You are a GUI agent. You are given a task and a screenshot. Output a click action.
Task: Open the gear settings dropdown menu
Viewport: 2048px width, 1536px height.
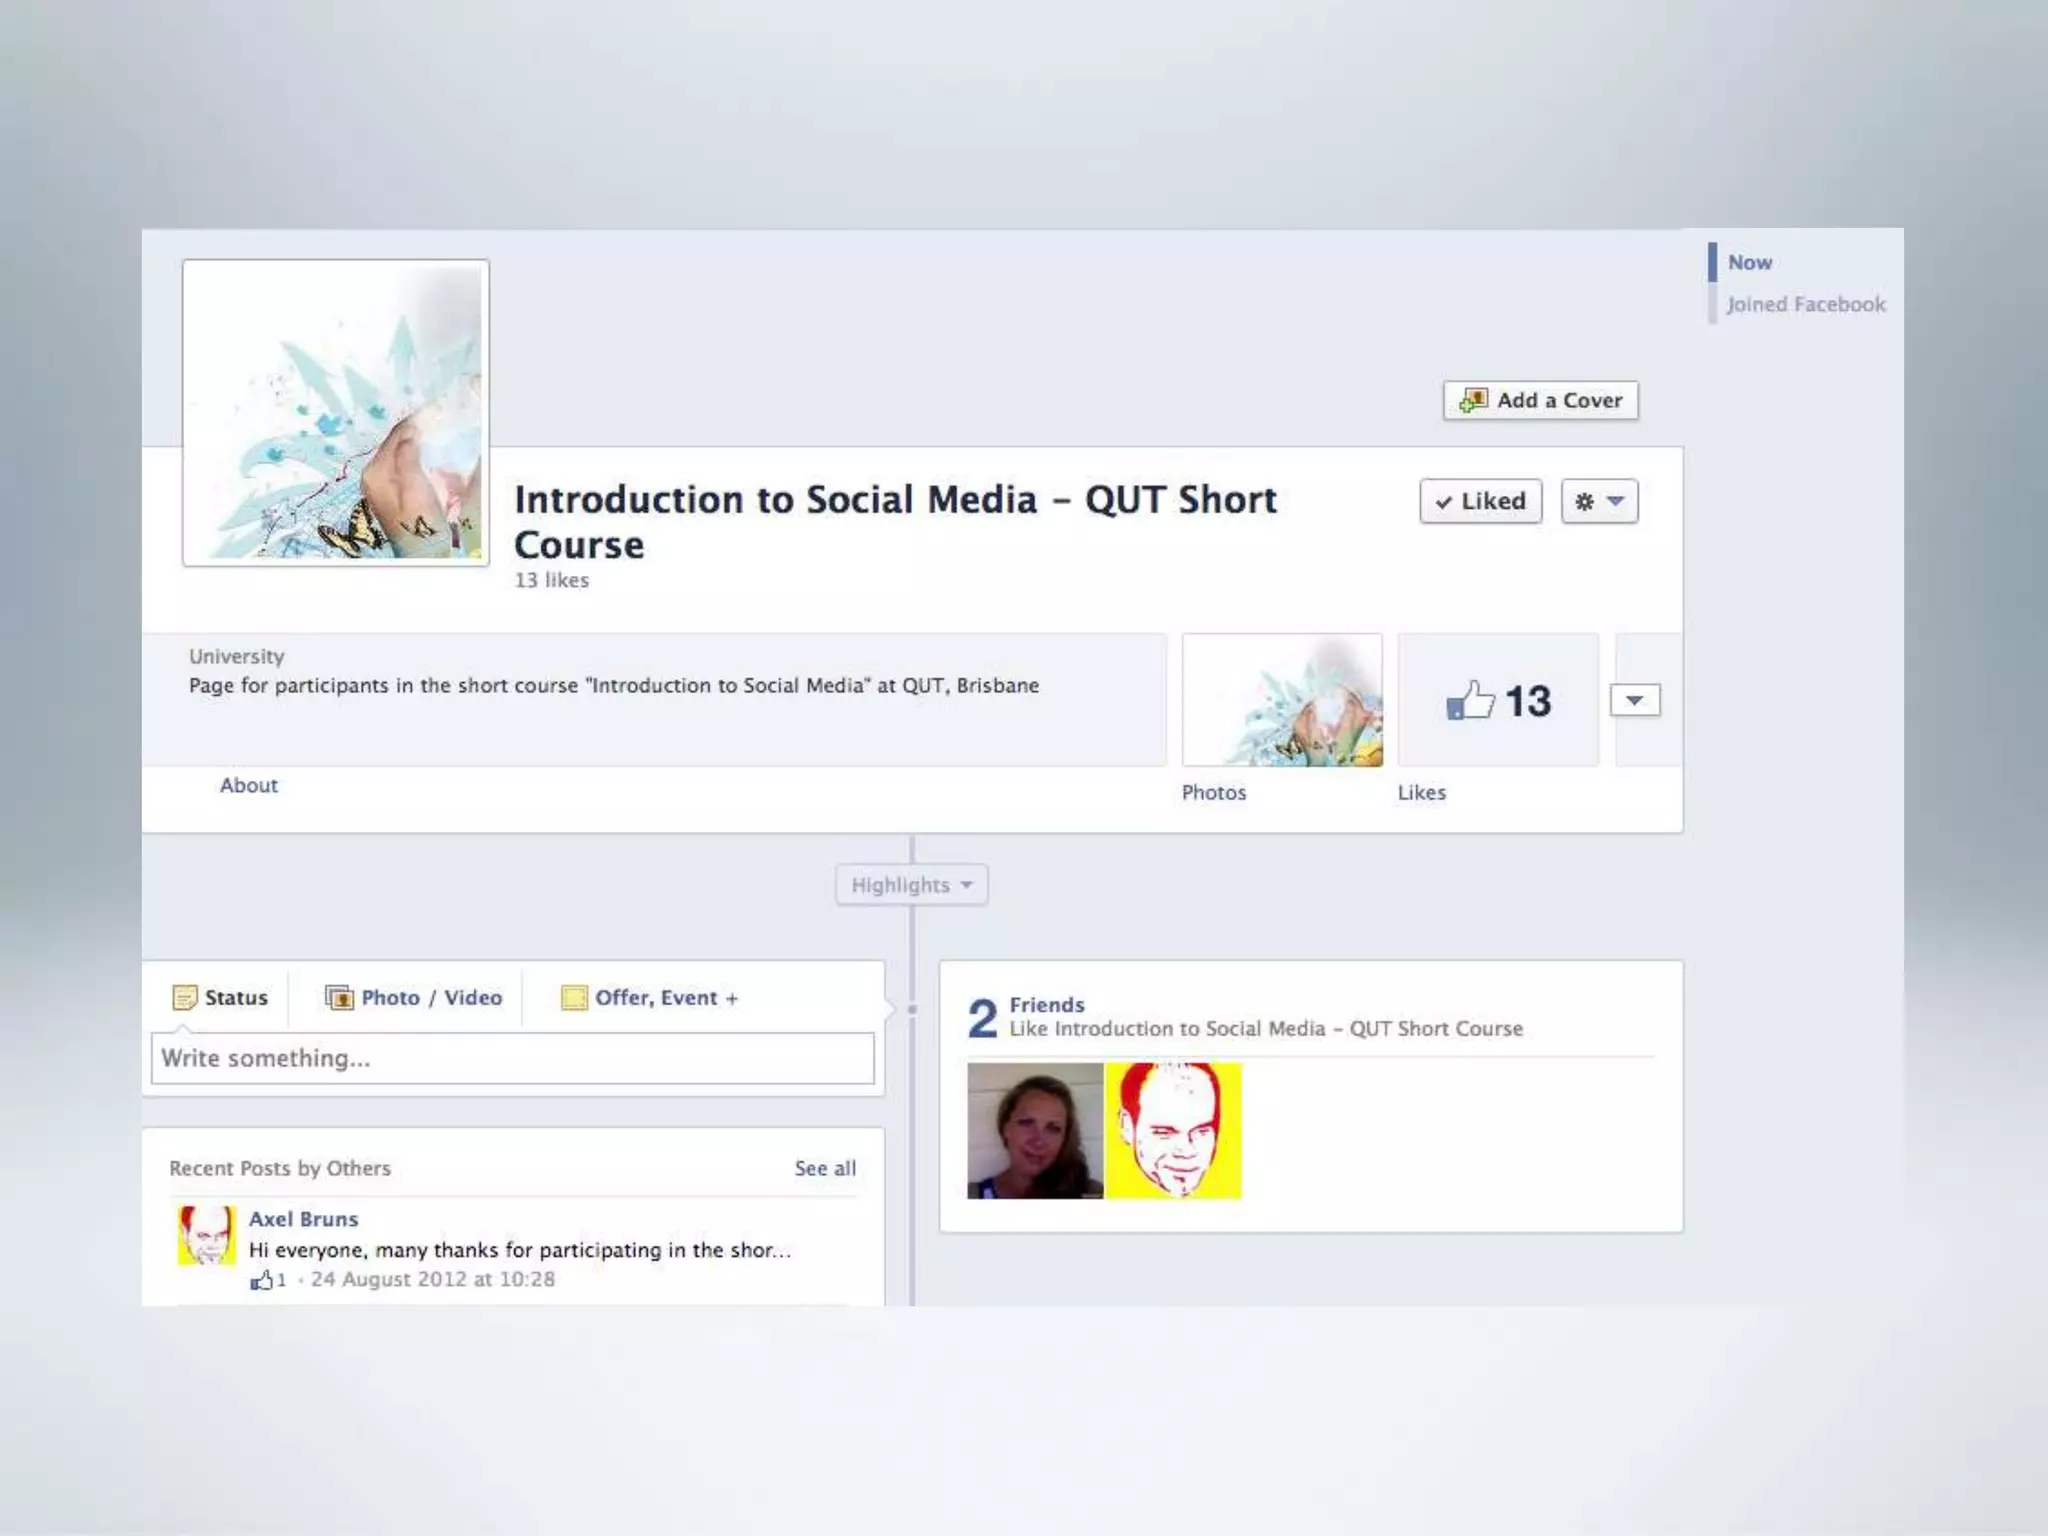(1599, 501)
